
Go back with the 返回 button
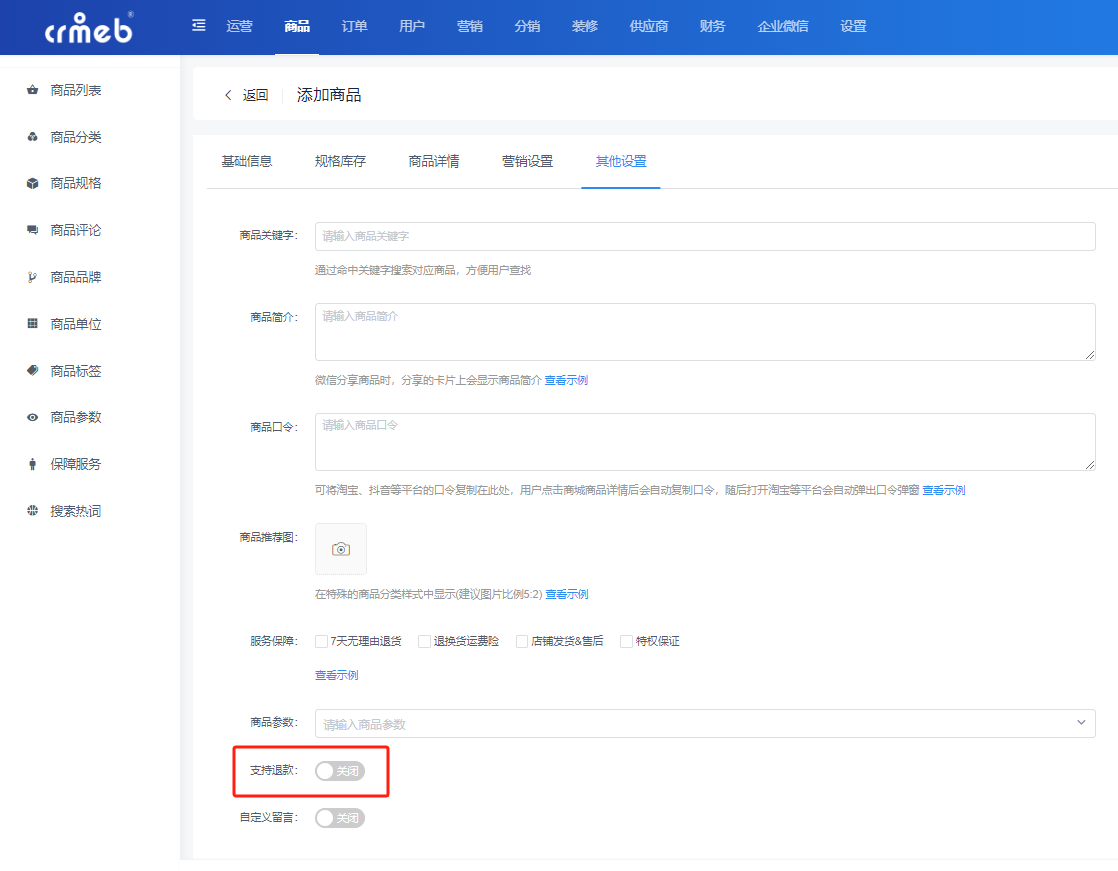click(247, 95)
